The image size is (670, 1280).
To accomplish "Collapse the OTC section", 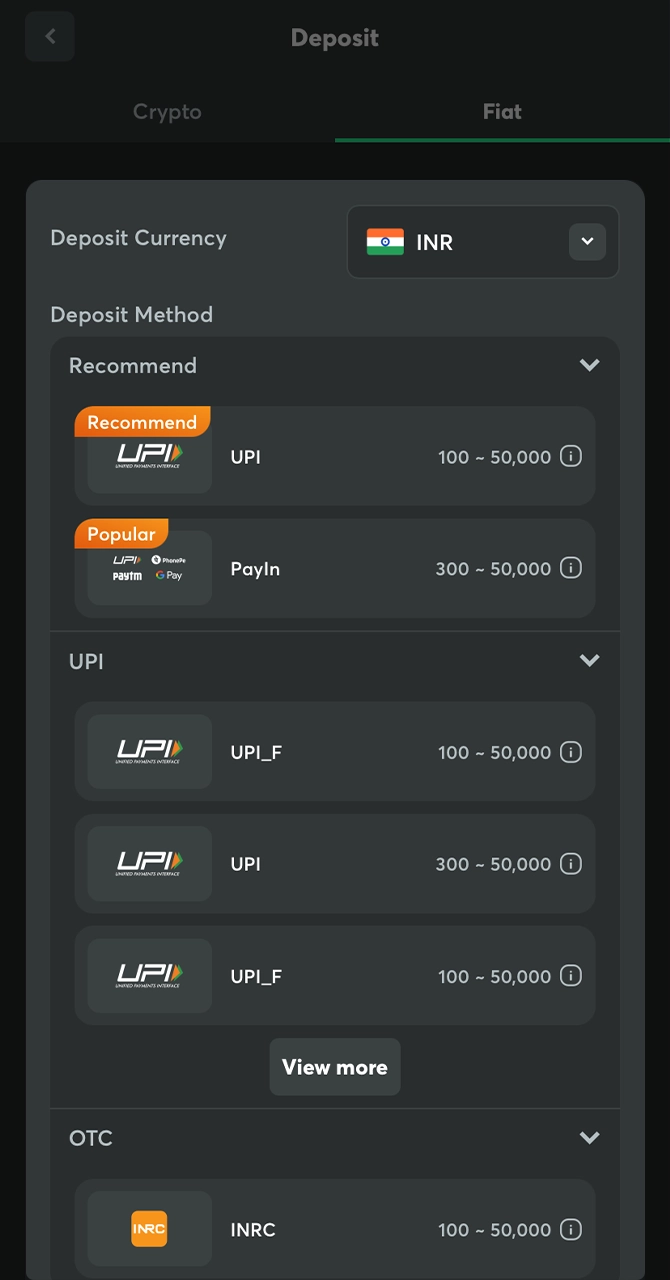I will [589, 1138].
